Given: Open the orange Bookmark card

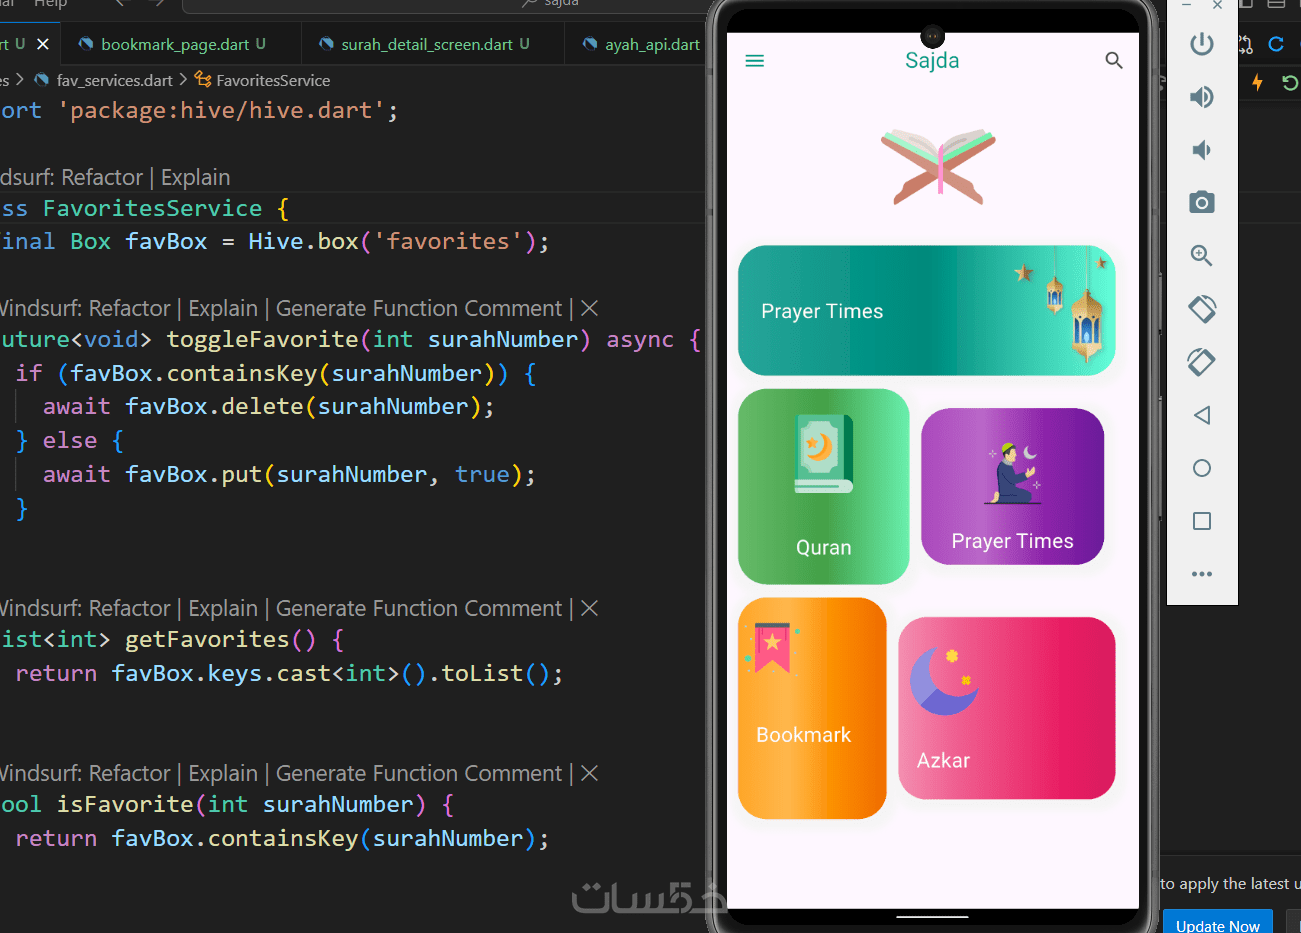Looking at the screenshot, I should 812,708.
